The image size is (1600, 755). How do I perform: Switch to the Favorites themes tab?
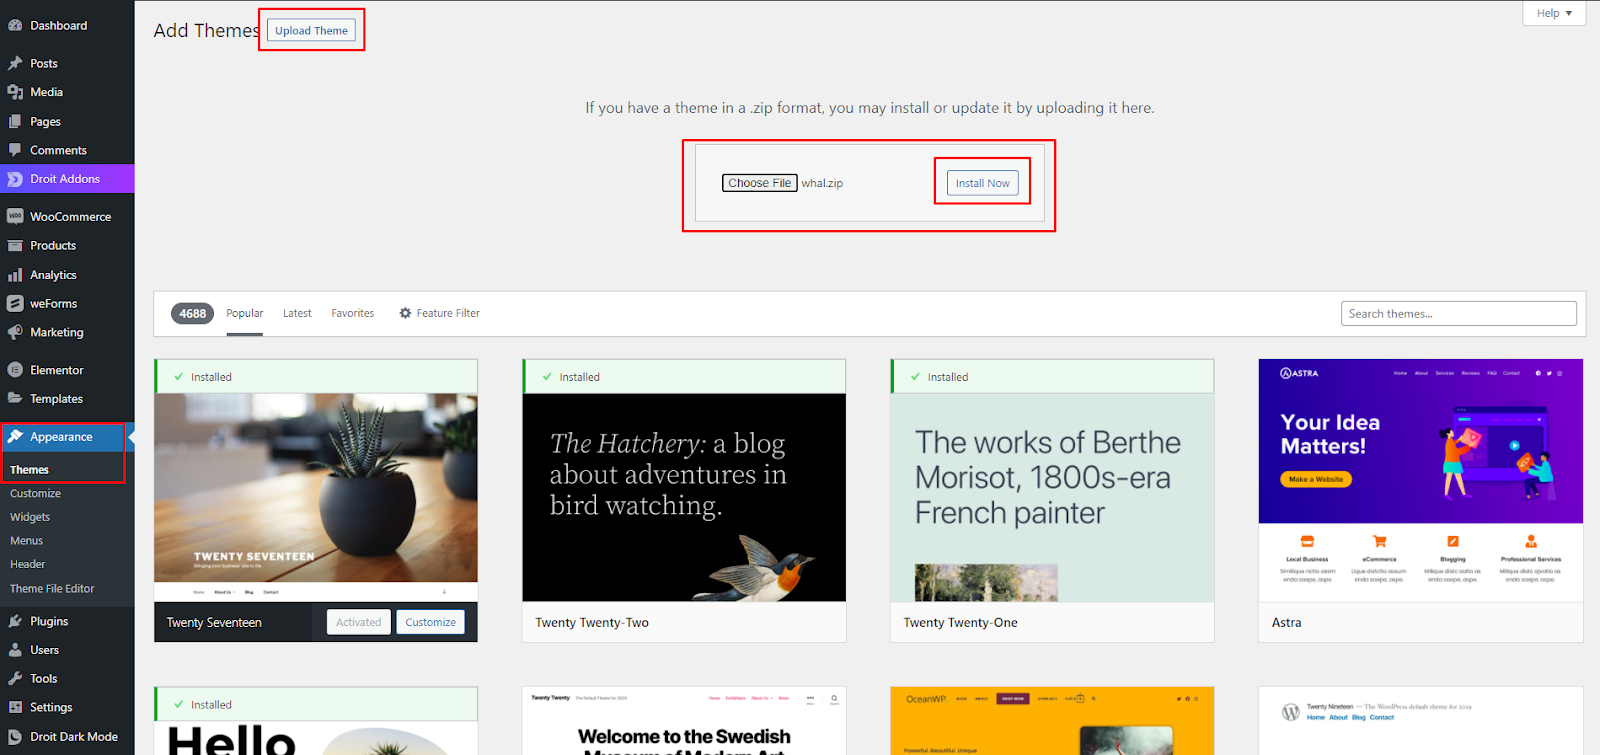point(353,313)
